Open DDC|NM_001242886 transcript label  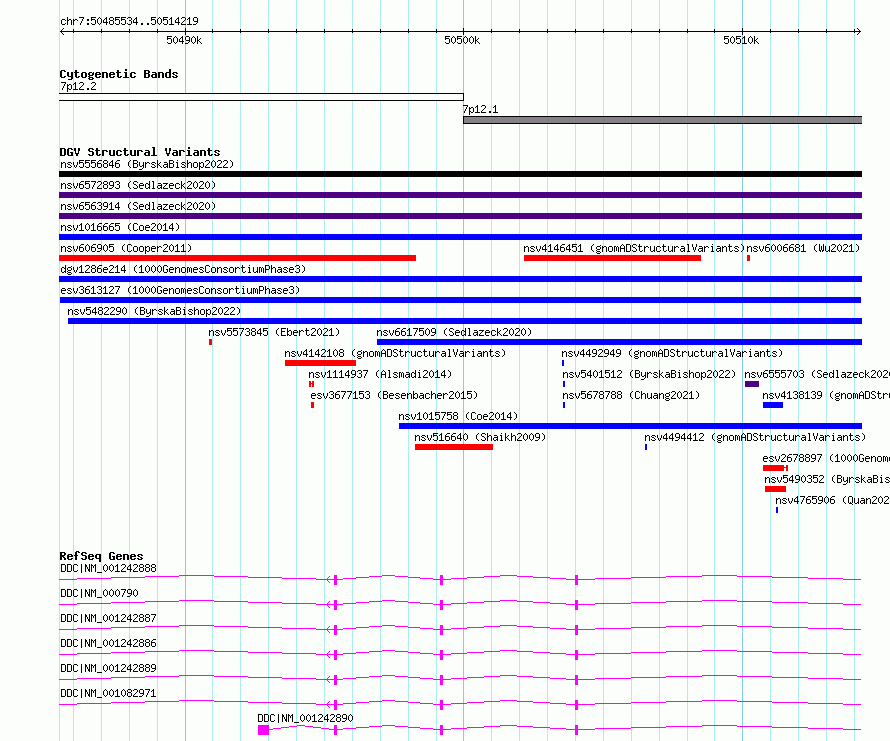(108, 643)
